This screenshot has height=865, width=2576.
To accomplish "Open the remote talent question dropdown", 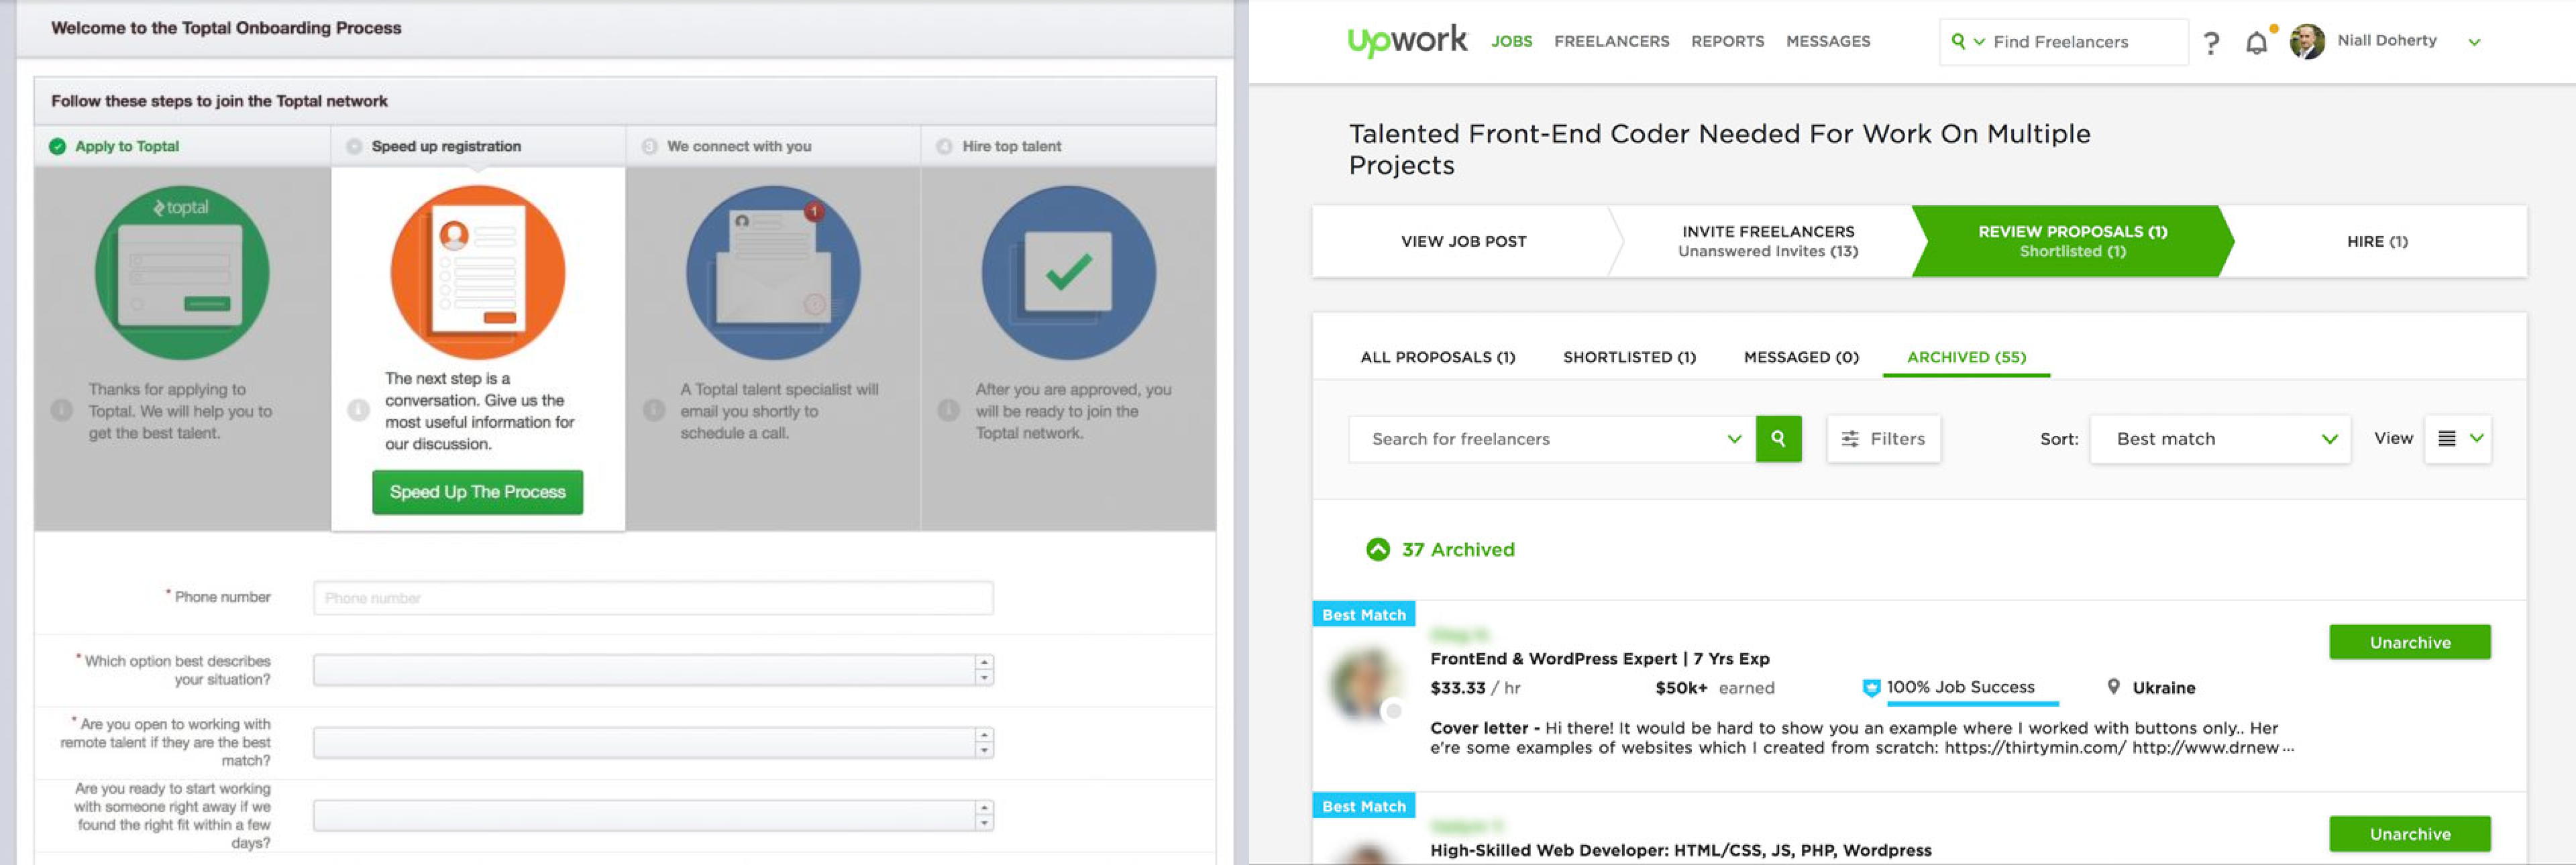I will pos(653,743).
